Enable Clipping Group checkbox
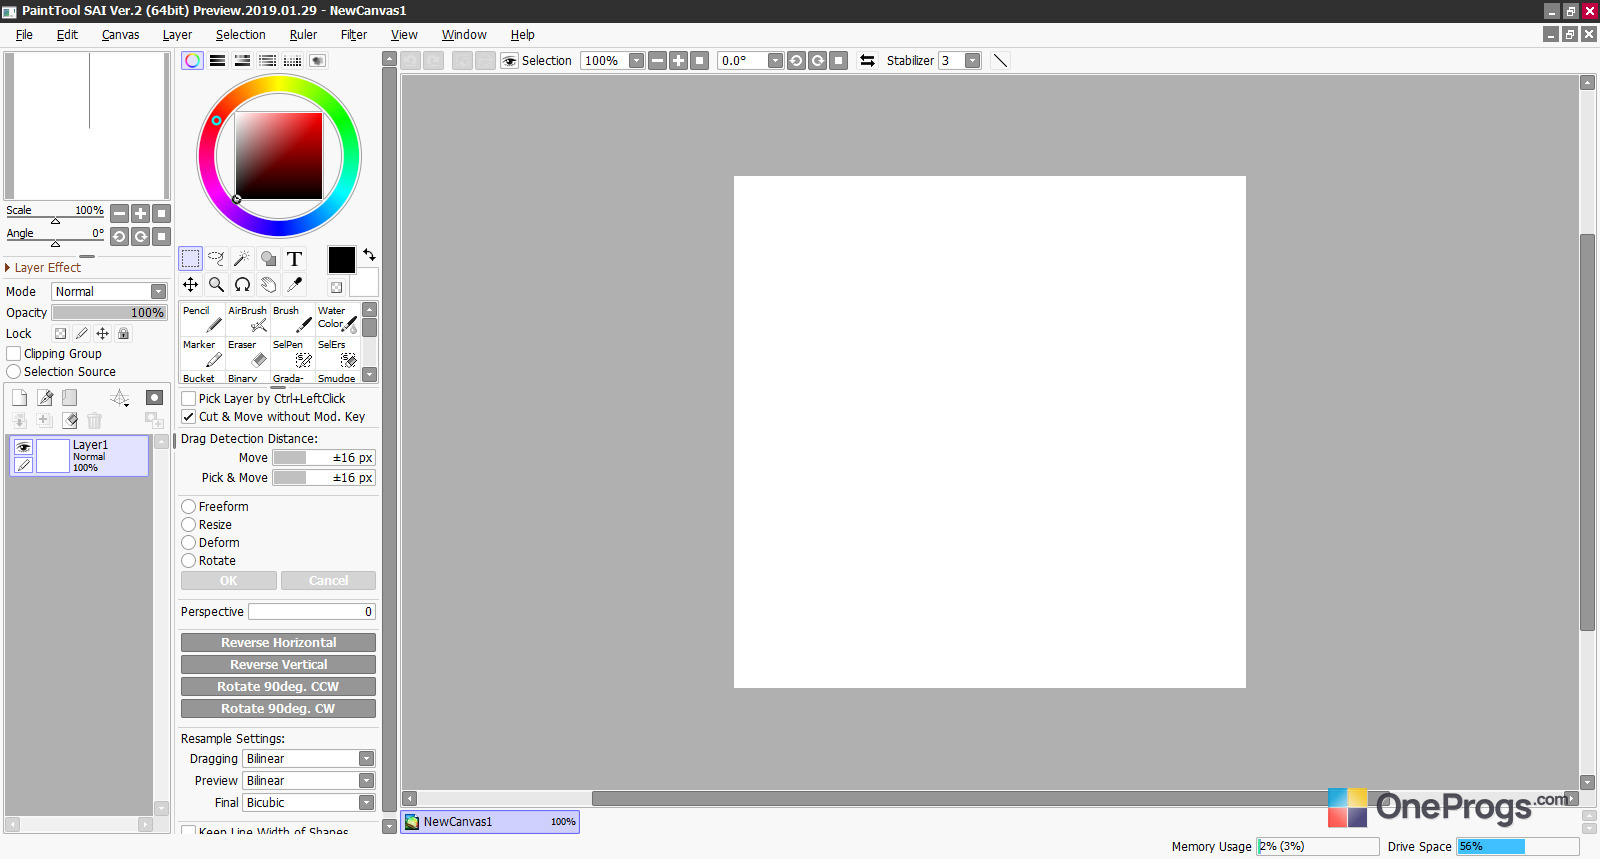The height and width of the screenshot is (859, 1600). [x=14, y=354]
